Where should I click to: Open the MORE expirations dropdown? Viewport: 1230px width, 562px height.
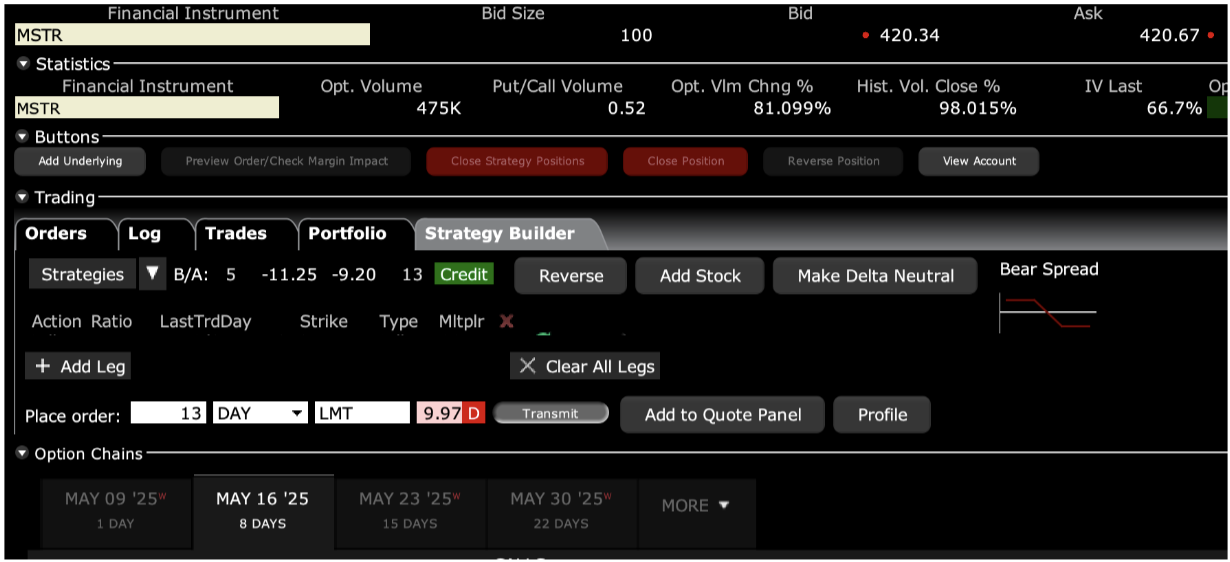(696, 506)
